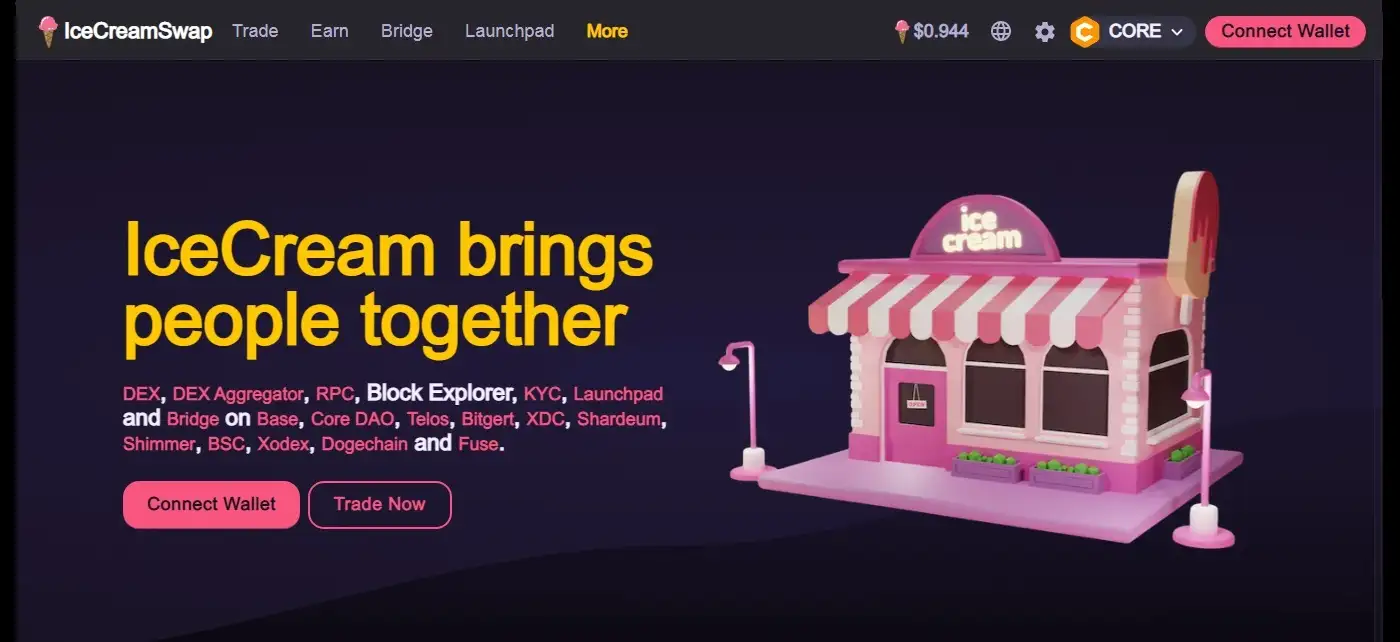This screenshot has height=642, width=1400.
Task: Open the More menu
Action: point(607,31)
